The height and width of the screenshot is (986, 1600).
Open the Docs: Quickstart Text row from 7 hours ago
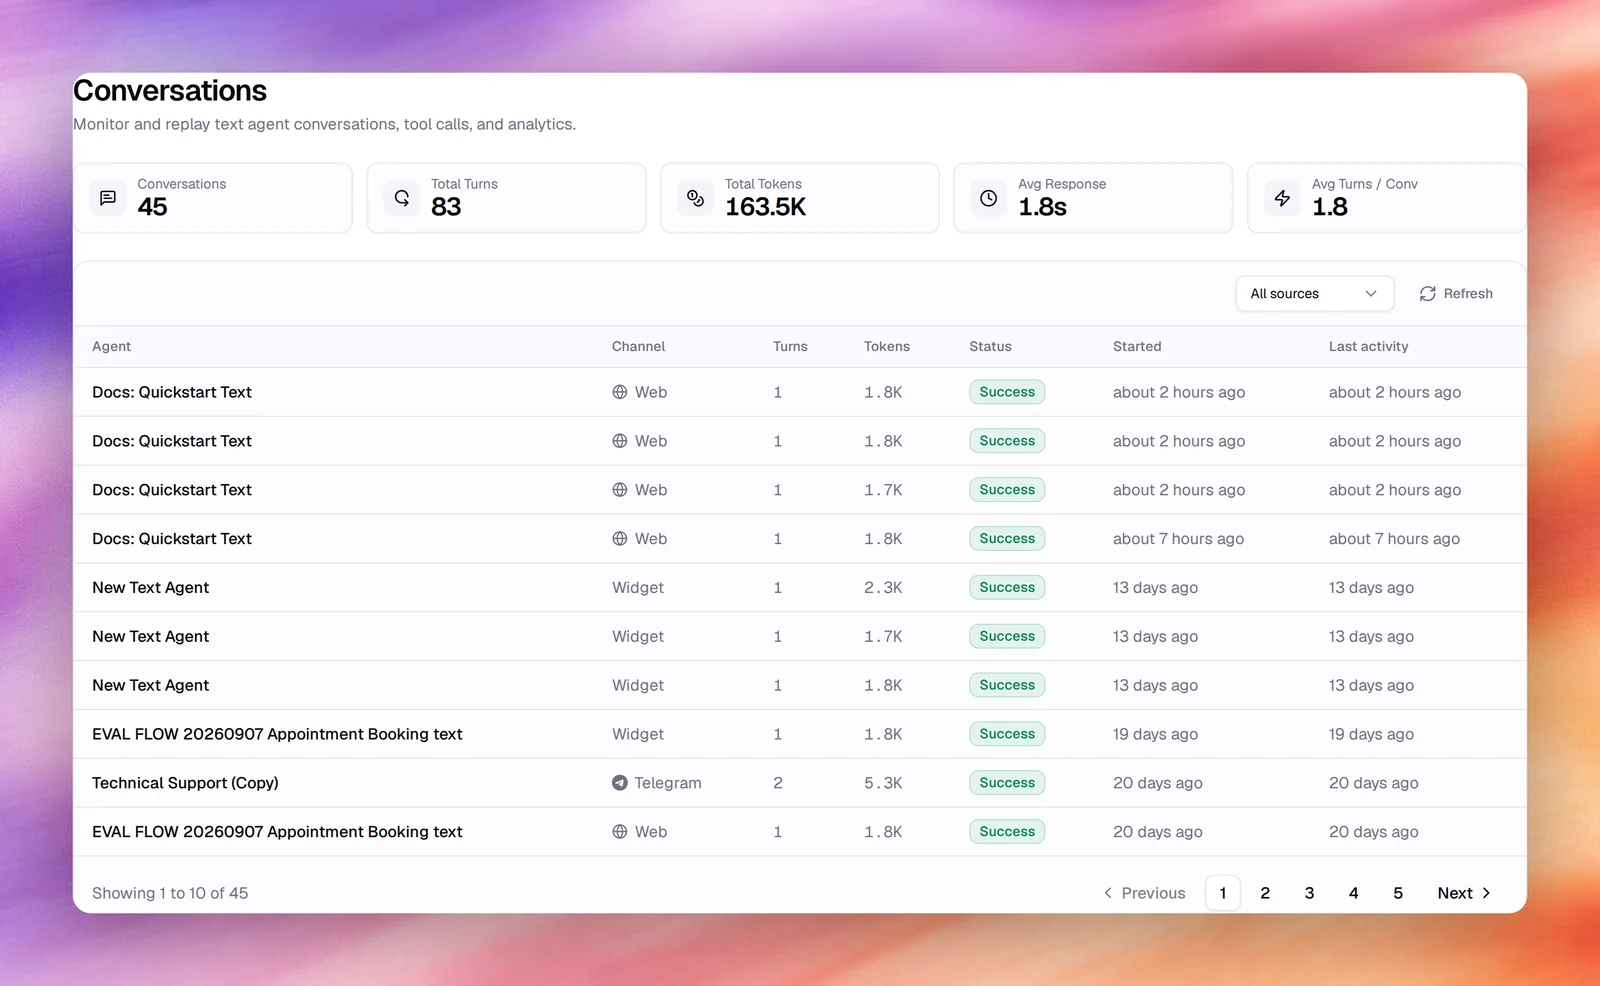800,539
